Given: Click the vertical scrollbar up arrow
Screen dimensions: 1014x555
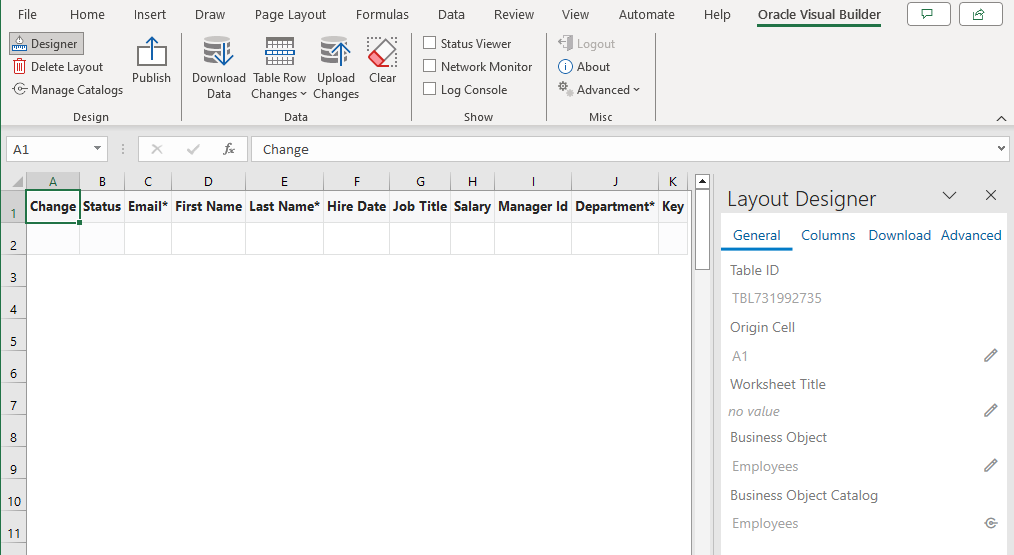Looking at the screenshot, I should pos(702,181).
